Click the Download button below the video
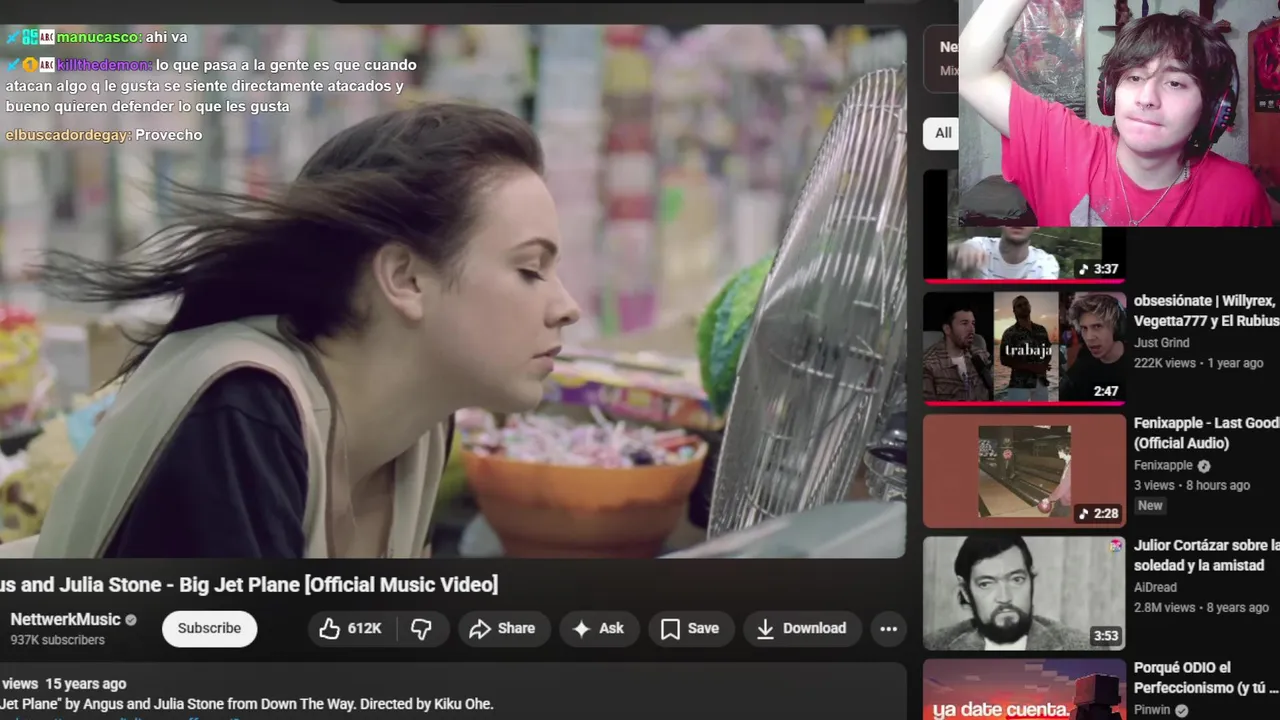This screenshot has width=1280, height=720. click(802, 628)
